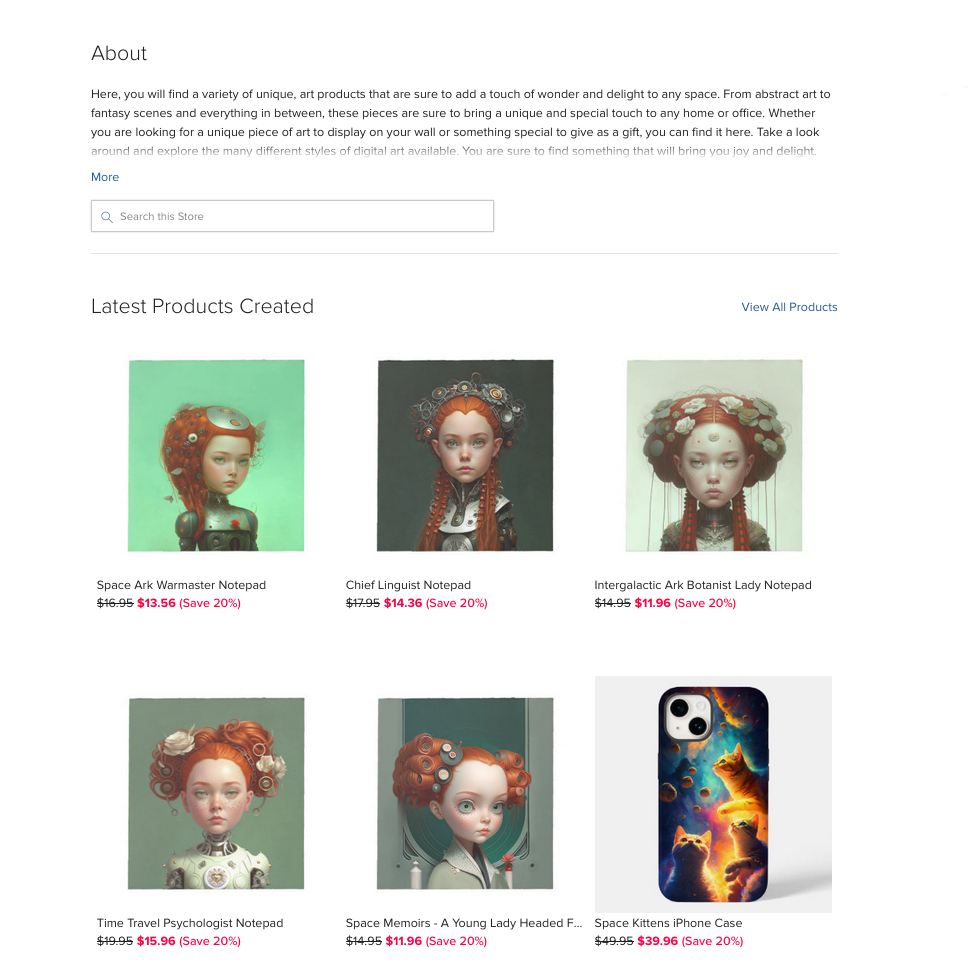This screenshot has width=972, height=971.
Task: Click the $13.56 sale price
Action: tap(156, 603)
